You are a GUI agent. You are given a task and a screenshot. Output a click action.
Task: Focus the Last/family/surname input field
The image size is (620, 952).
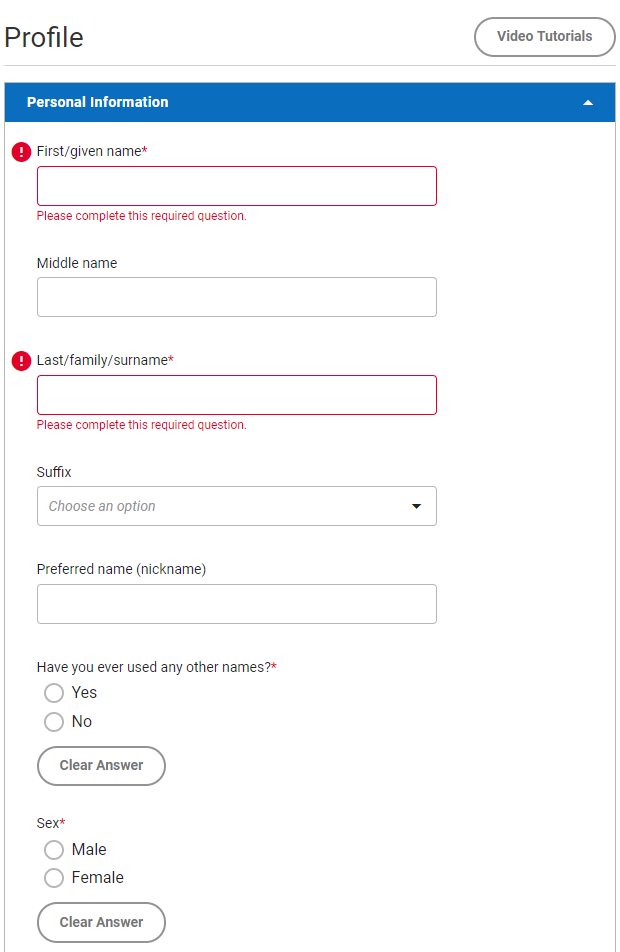pyautogui.click(x=236, y=394)
